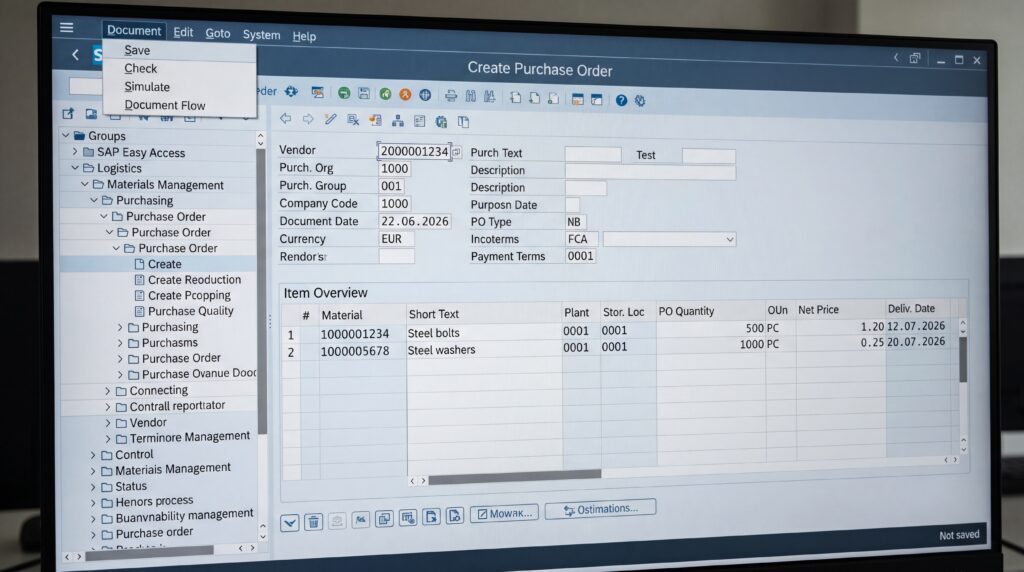Select Create Reoduction in the tree
This screenshot has width=1024, height=572.
194,279
